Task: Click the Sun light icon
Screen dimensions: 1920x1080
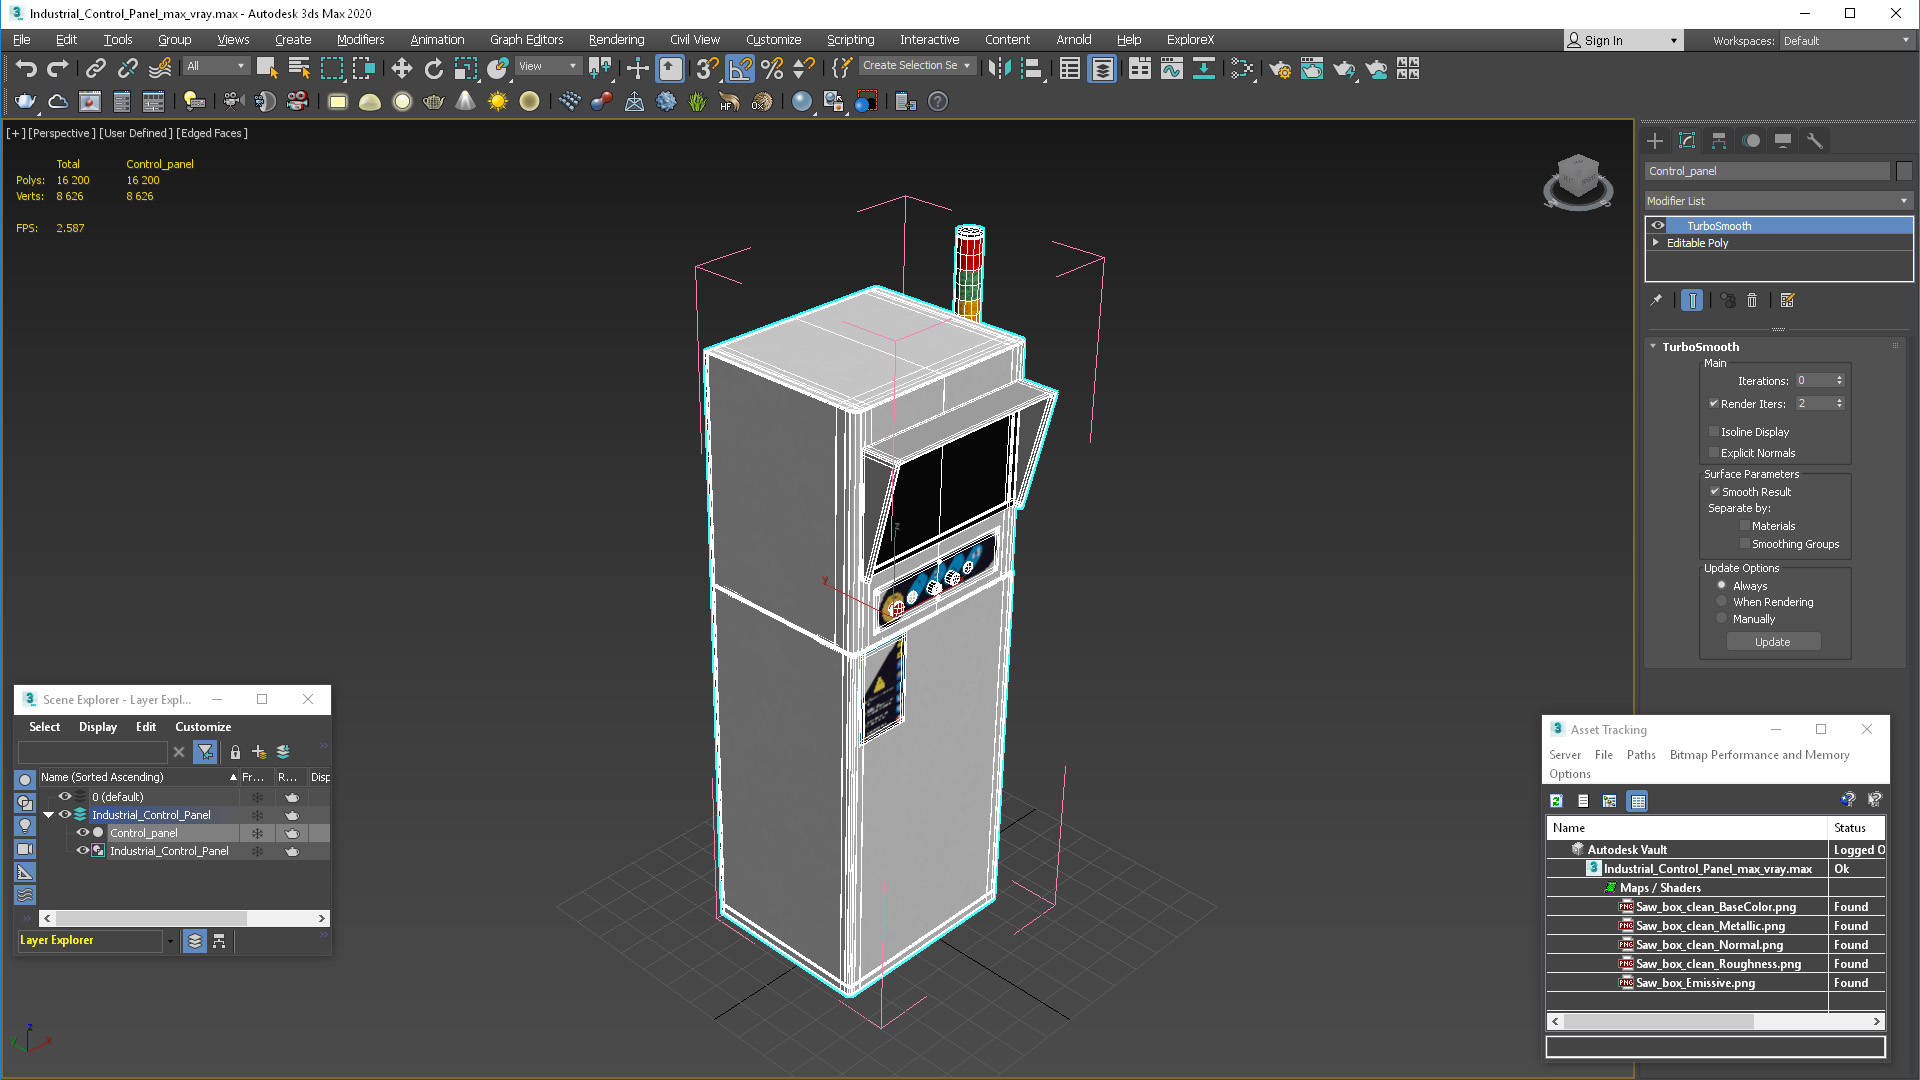Action: click(x=497, y=101)
